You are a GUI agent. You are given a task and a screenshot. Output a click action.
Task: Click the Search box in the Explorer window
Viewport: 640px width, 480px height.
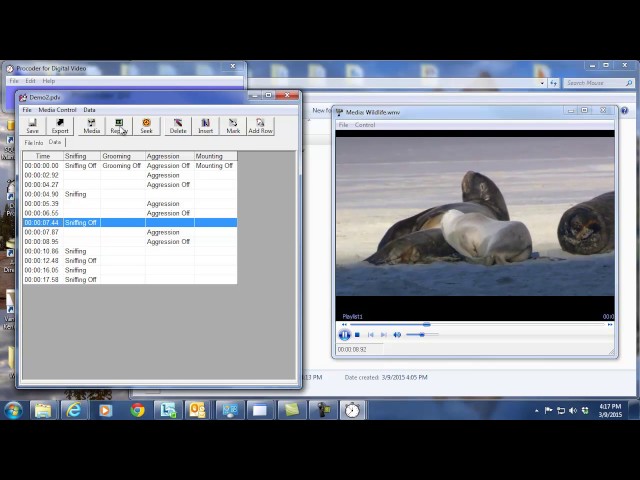click(598, 83)
